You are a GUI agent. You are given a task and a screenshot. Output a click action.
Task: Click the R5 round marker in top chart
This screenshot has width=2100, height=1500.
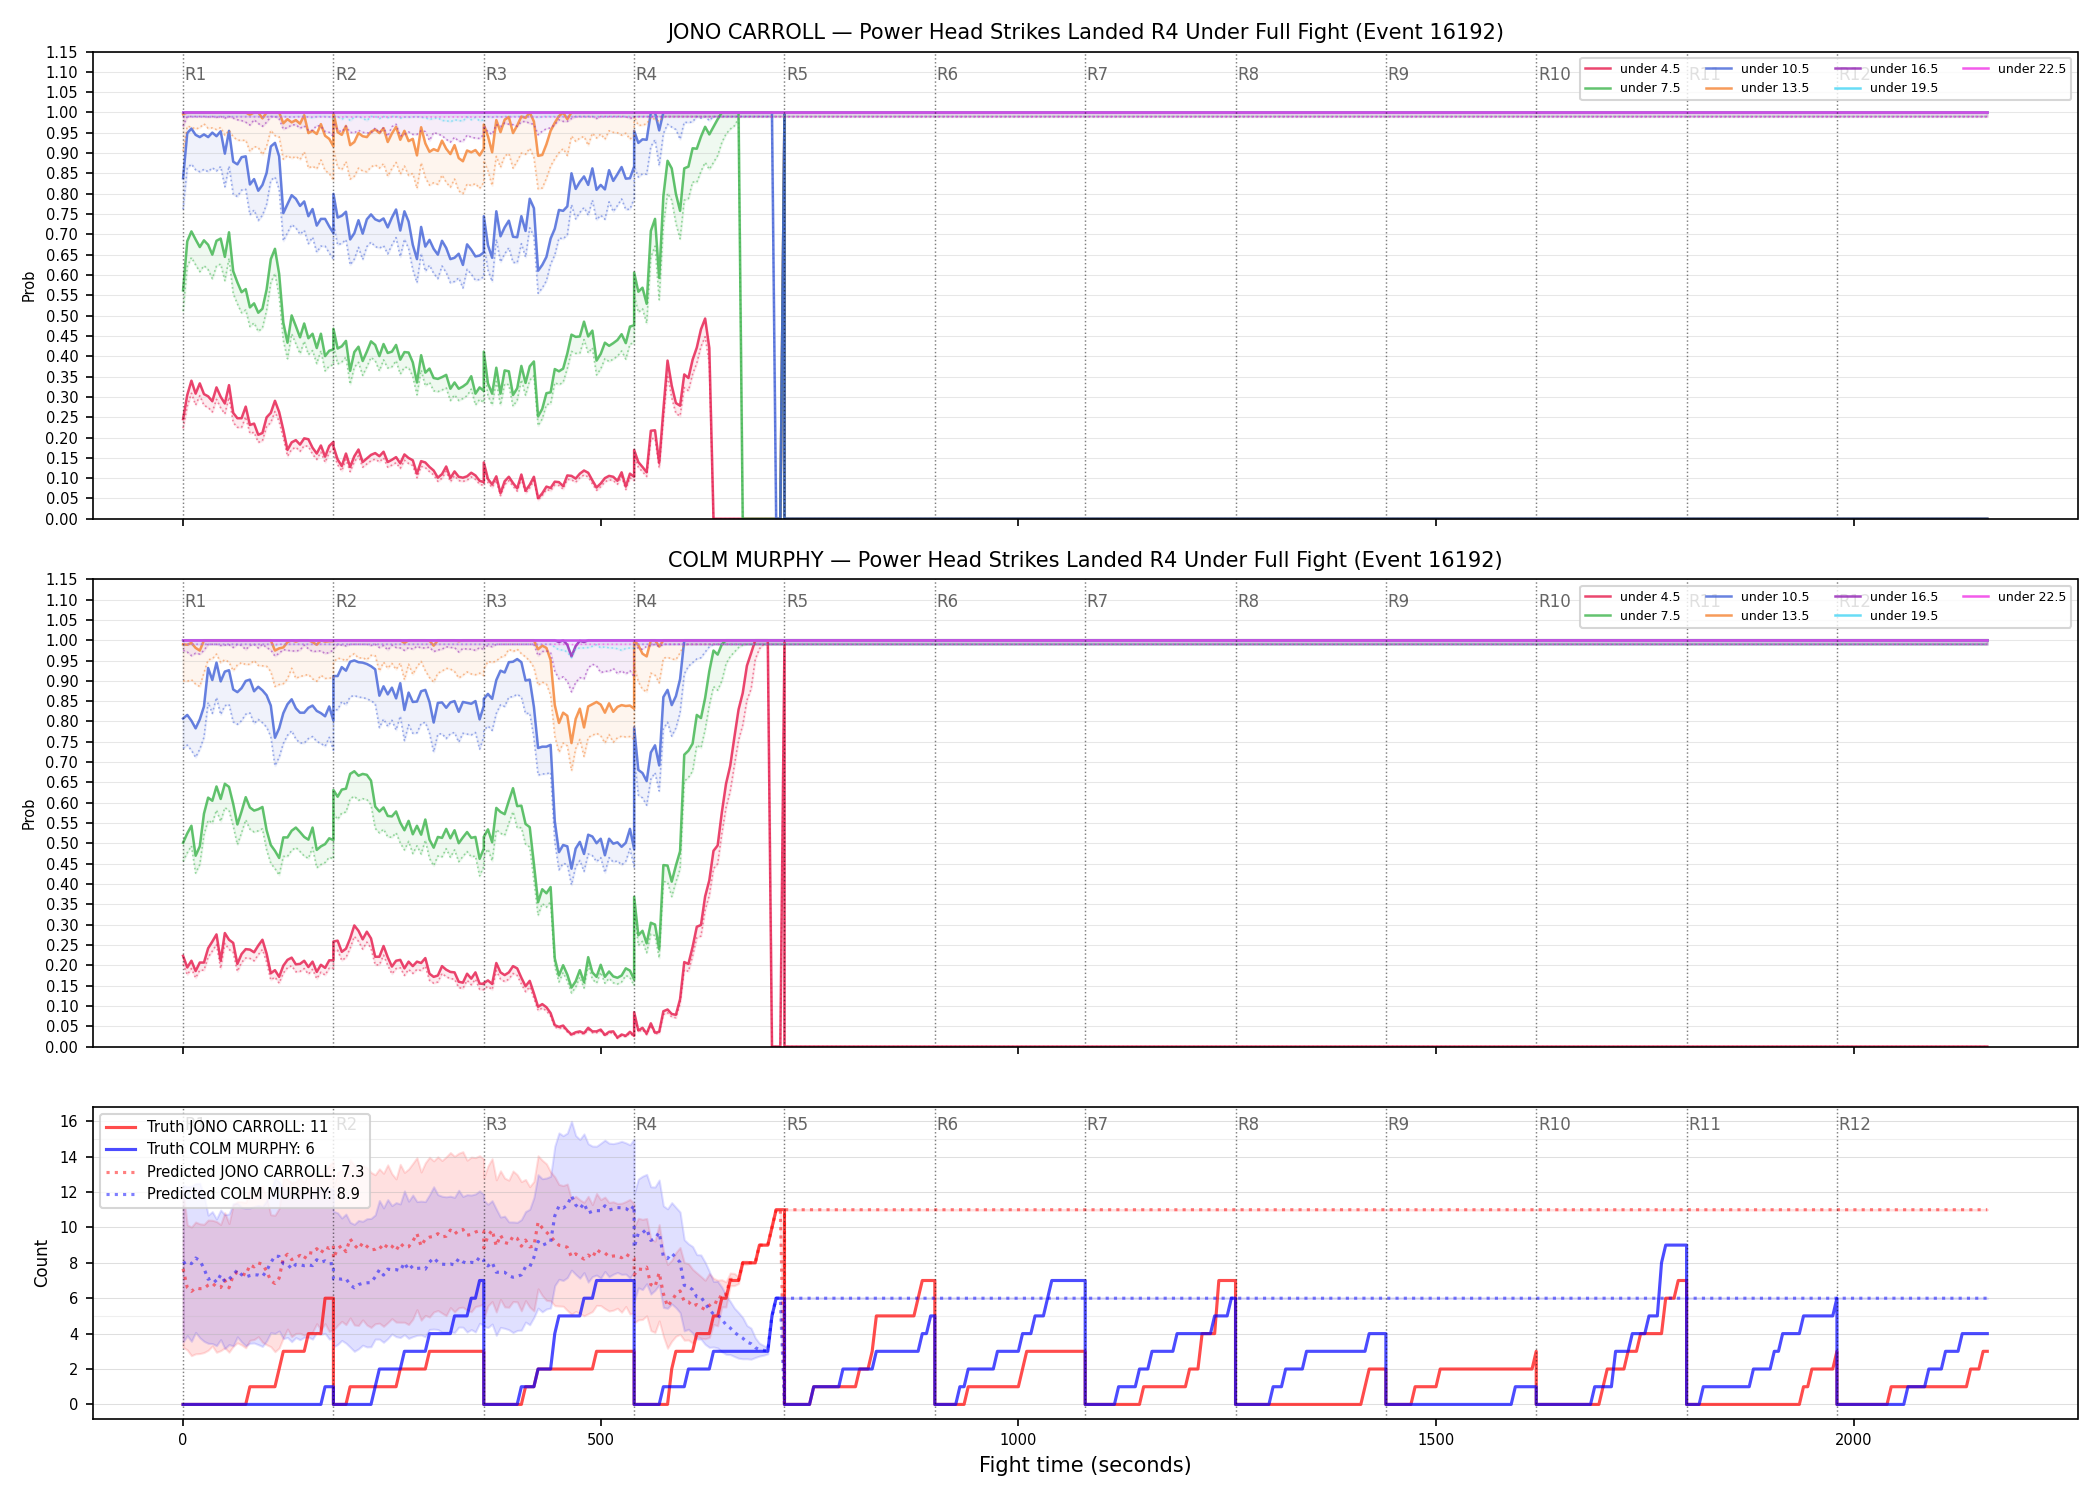(x=797, y=74)
